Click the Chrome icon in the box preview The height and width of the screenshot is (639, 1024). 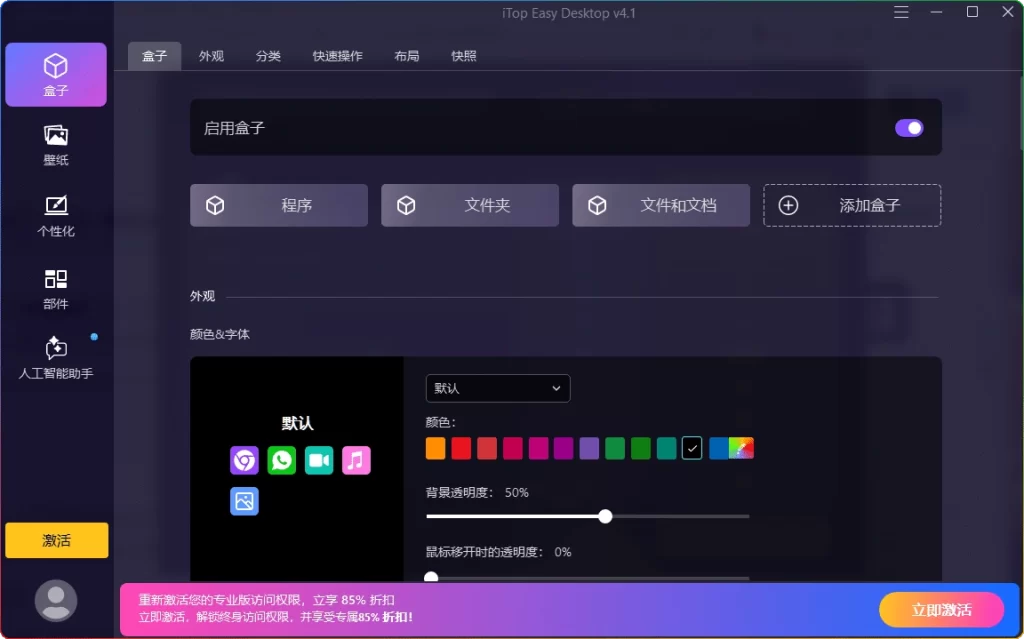[244, 461]
